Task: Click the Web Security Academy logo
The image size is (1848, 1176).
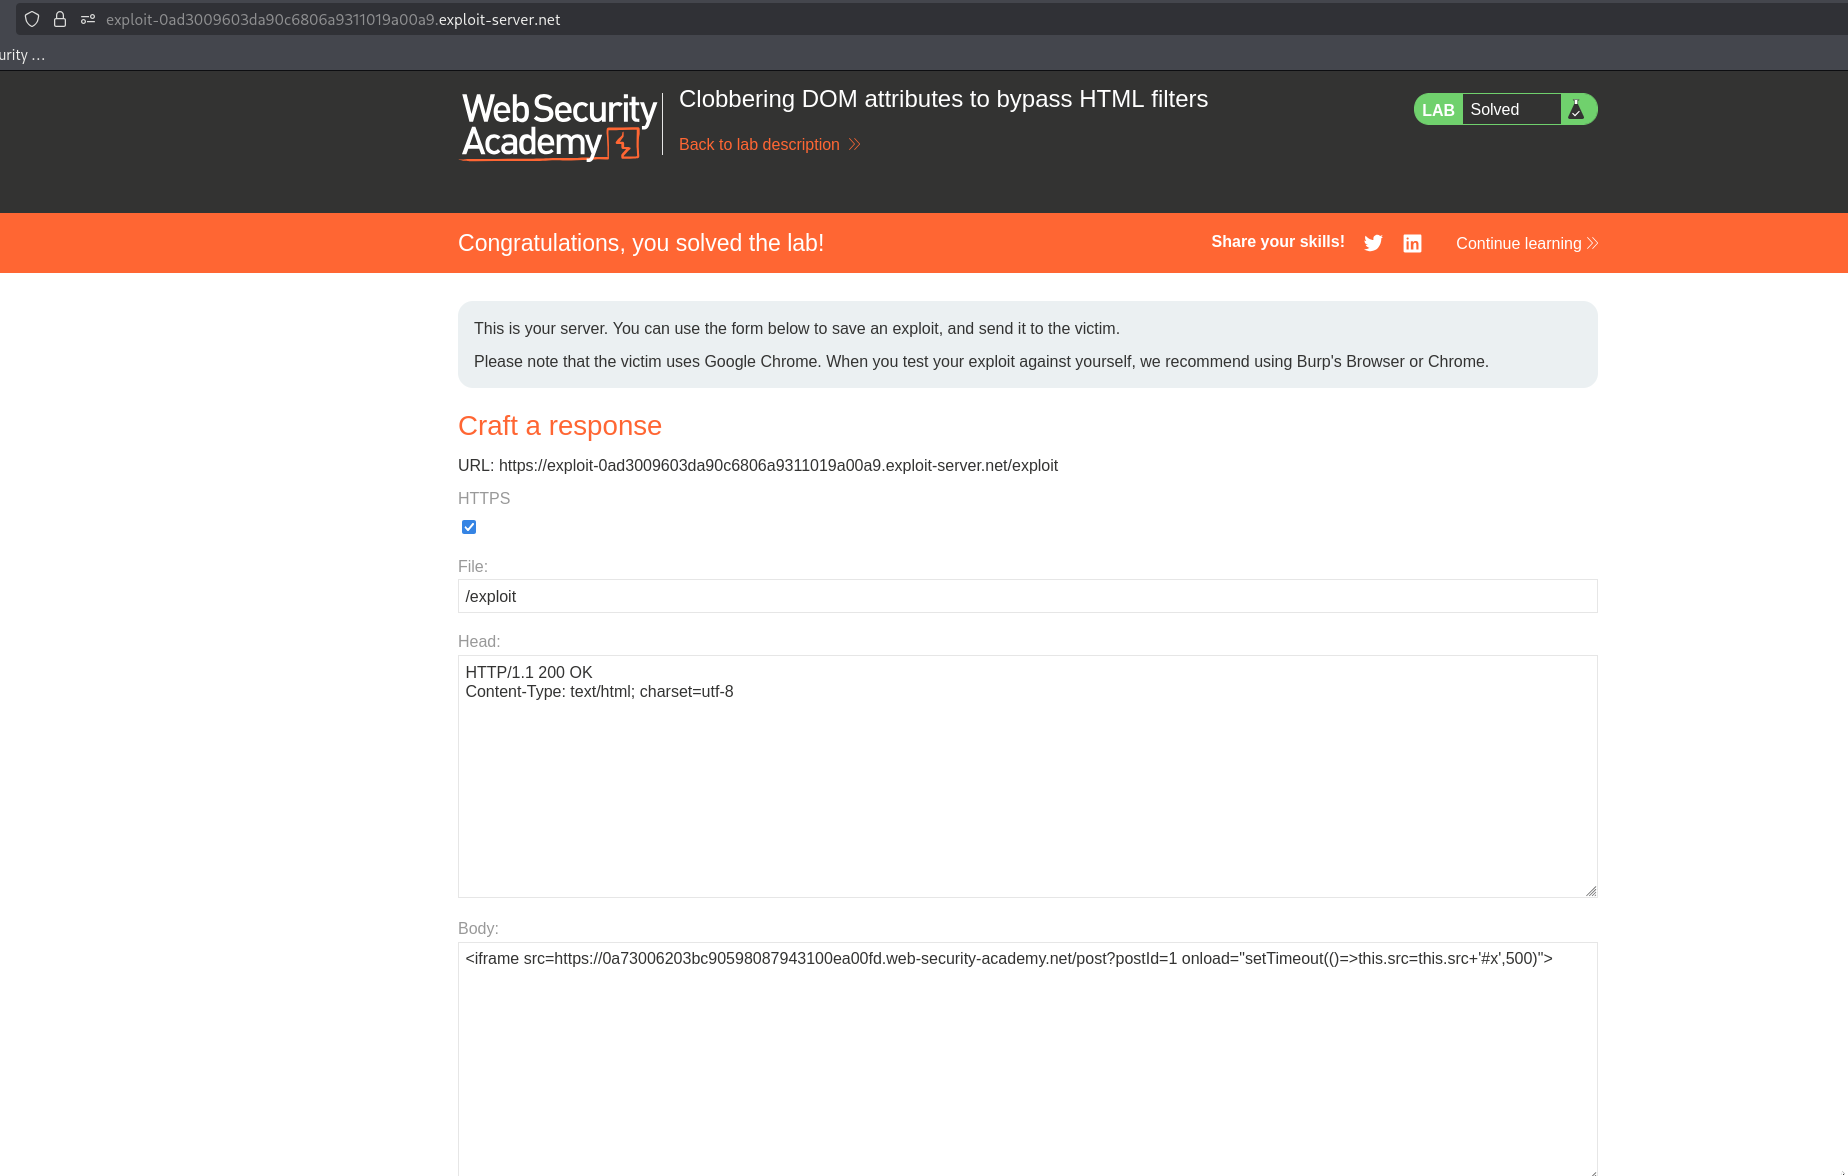Action: tap(559, 126)
